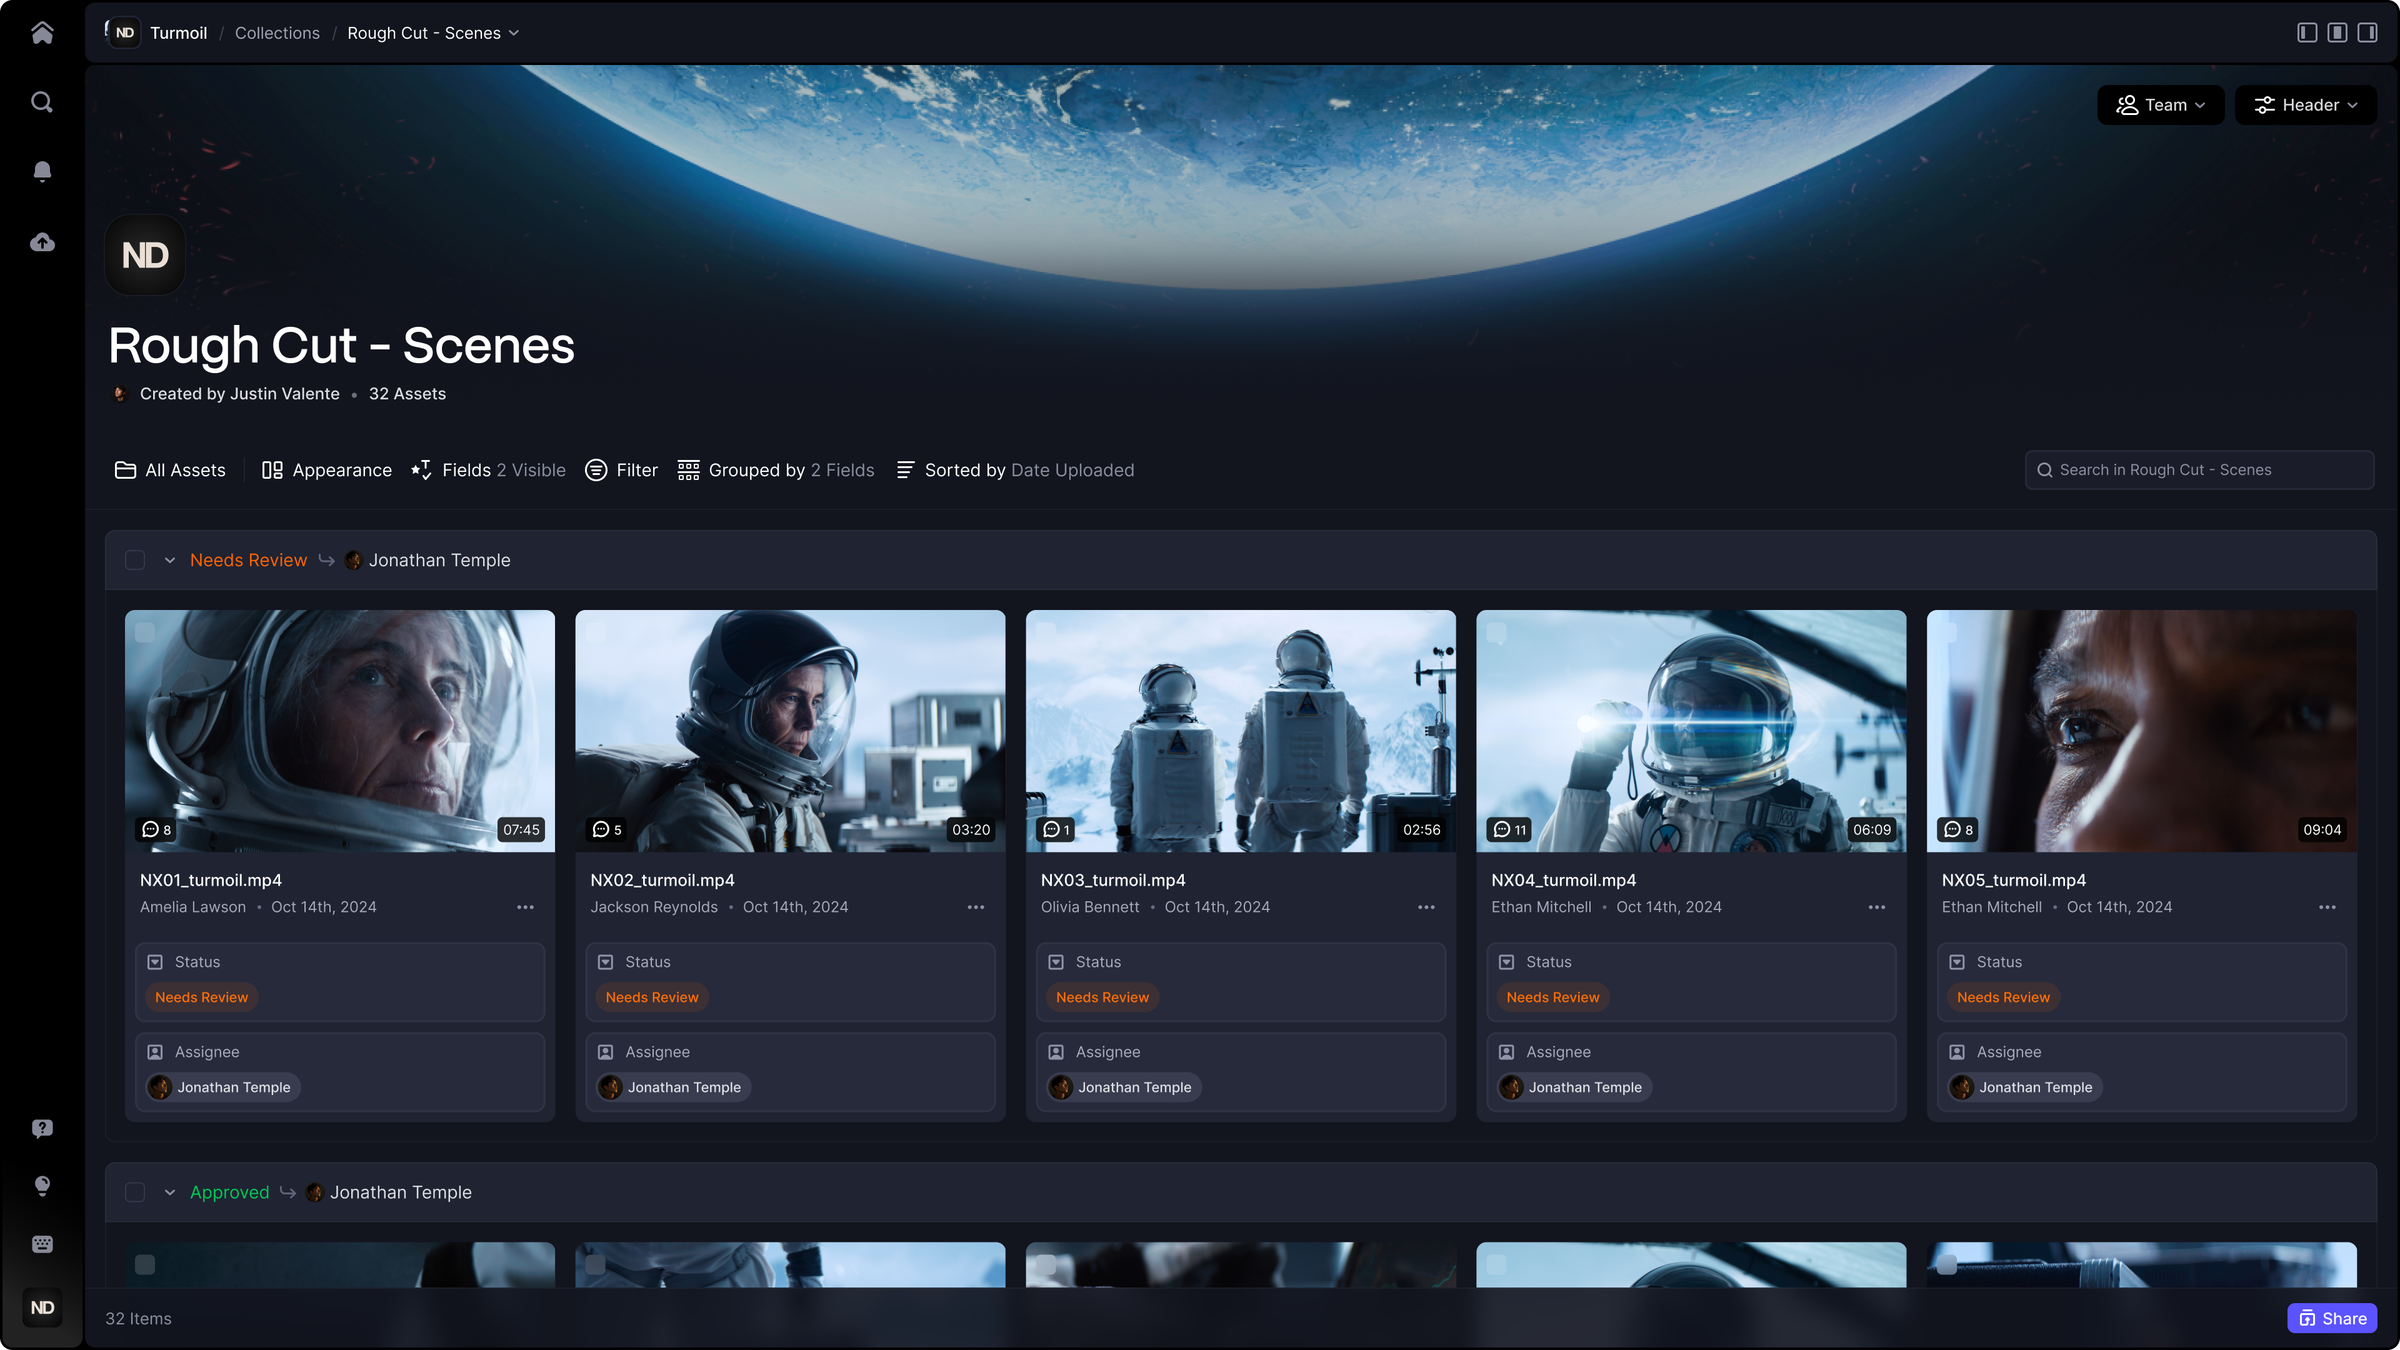Screen dimensions: 2400x1350
Task: Change status of NX01_turmoil.mp4 Needs Review
Action: point(202,997)
